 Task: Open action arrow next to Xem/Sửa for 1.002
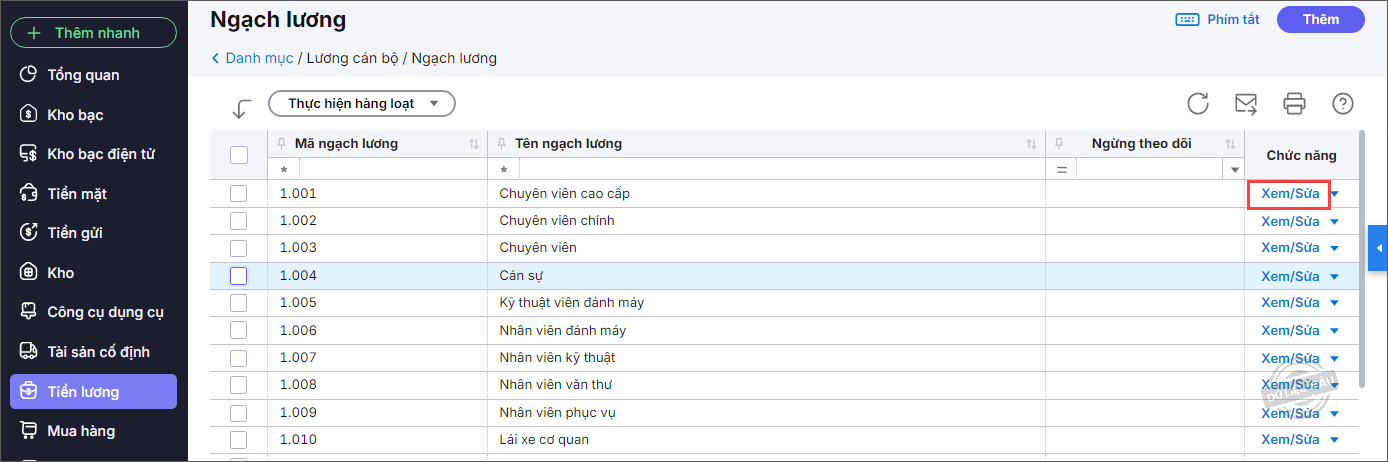coord(1334,222)
